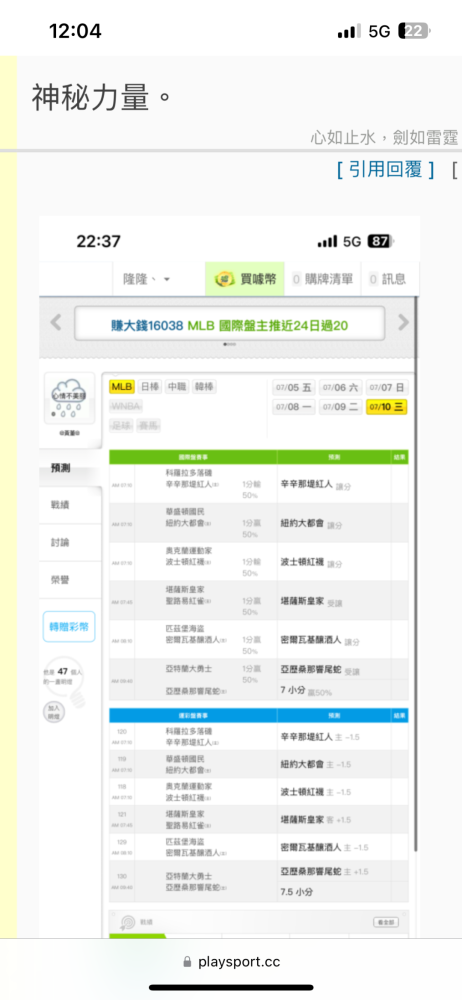Tap game number 120 in blue table
The width and height of the screenshot is (462, 1000).
(x=122, y=732)
